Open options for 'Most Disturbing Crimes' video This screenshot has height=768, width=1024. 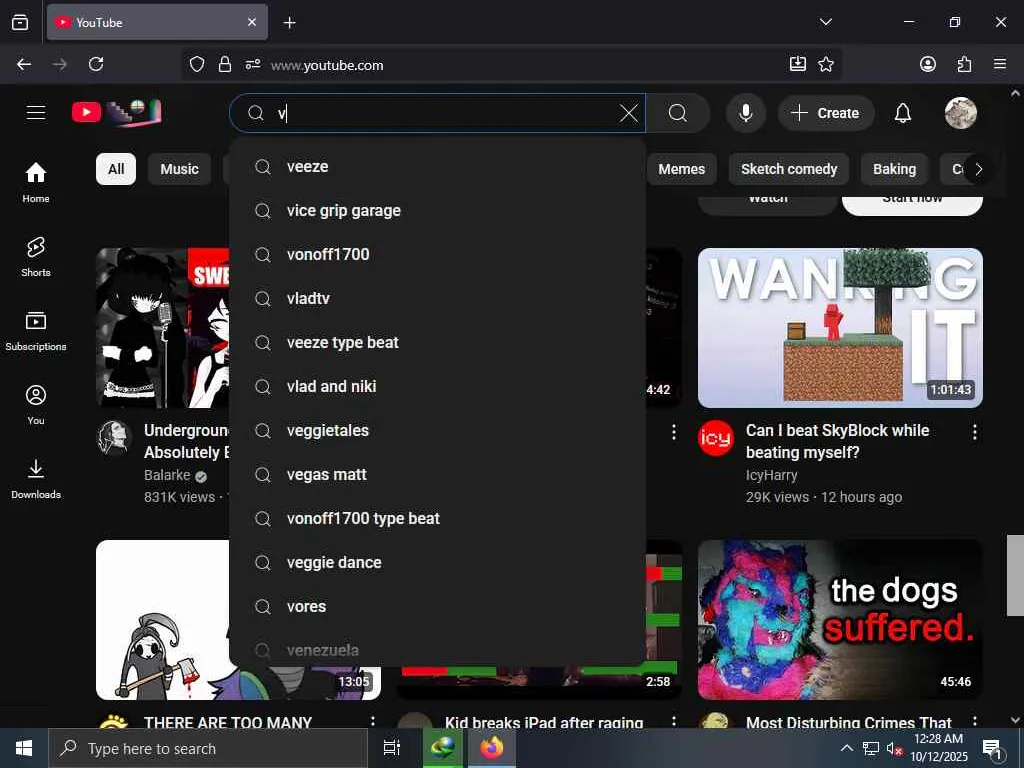click(974, 721)
